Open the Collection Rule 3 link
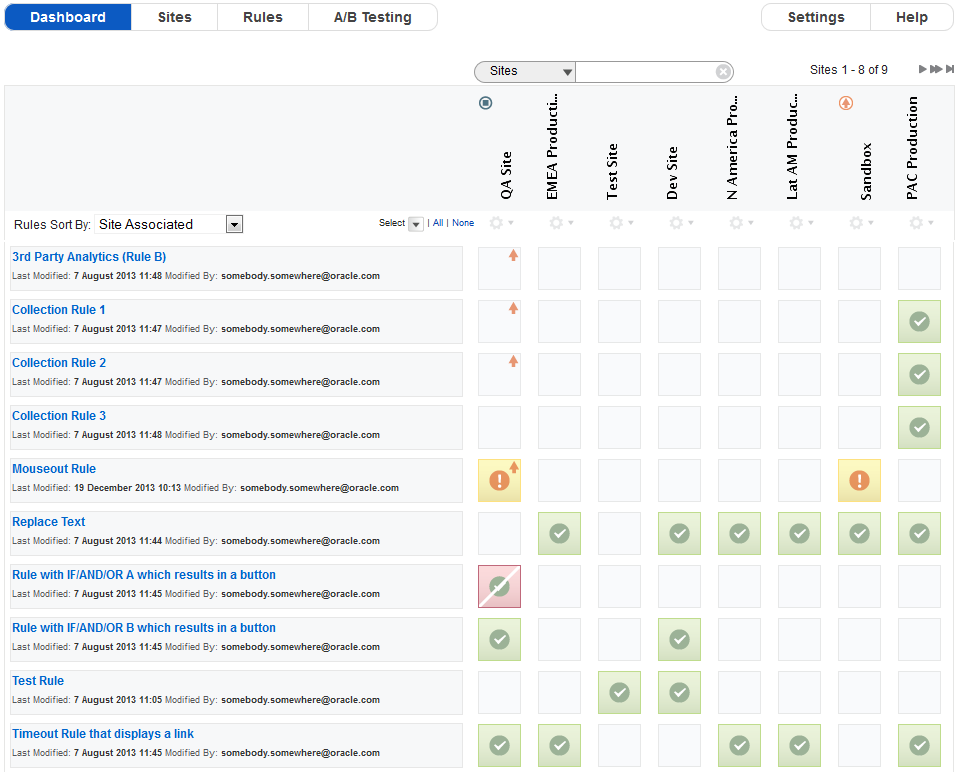 pyautogui.click(x=59, y=416)
